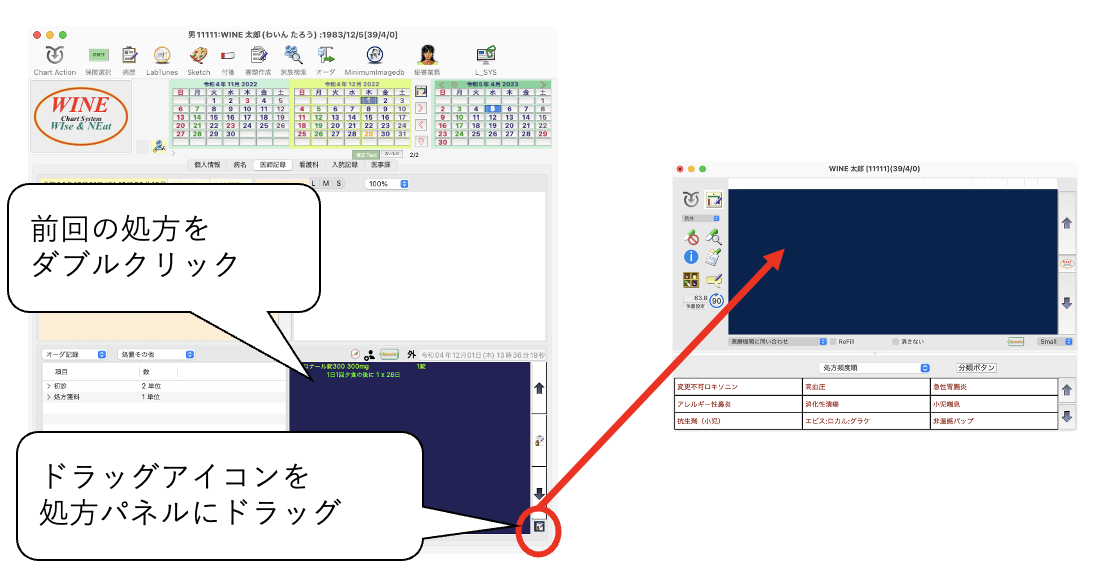The height and width of the screenshot is (580, 1096).
Task: Toggle the ReFill checkbox
Action: tap(832, 341)
